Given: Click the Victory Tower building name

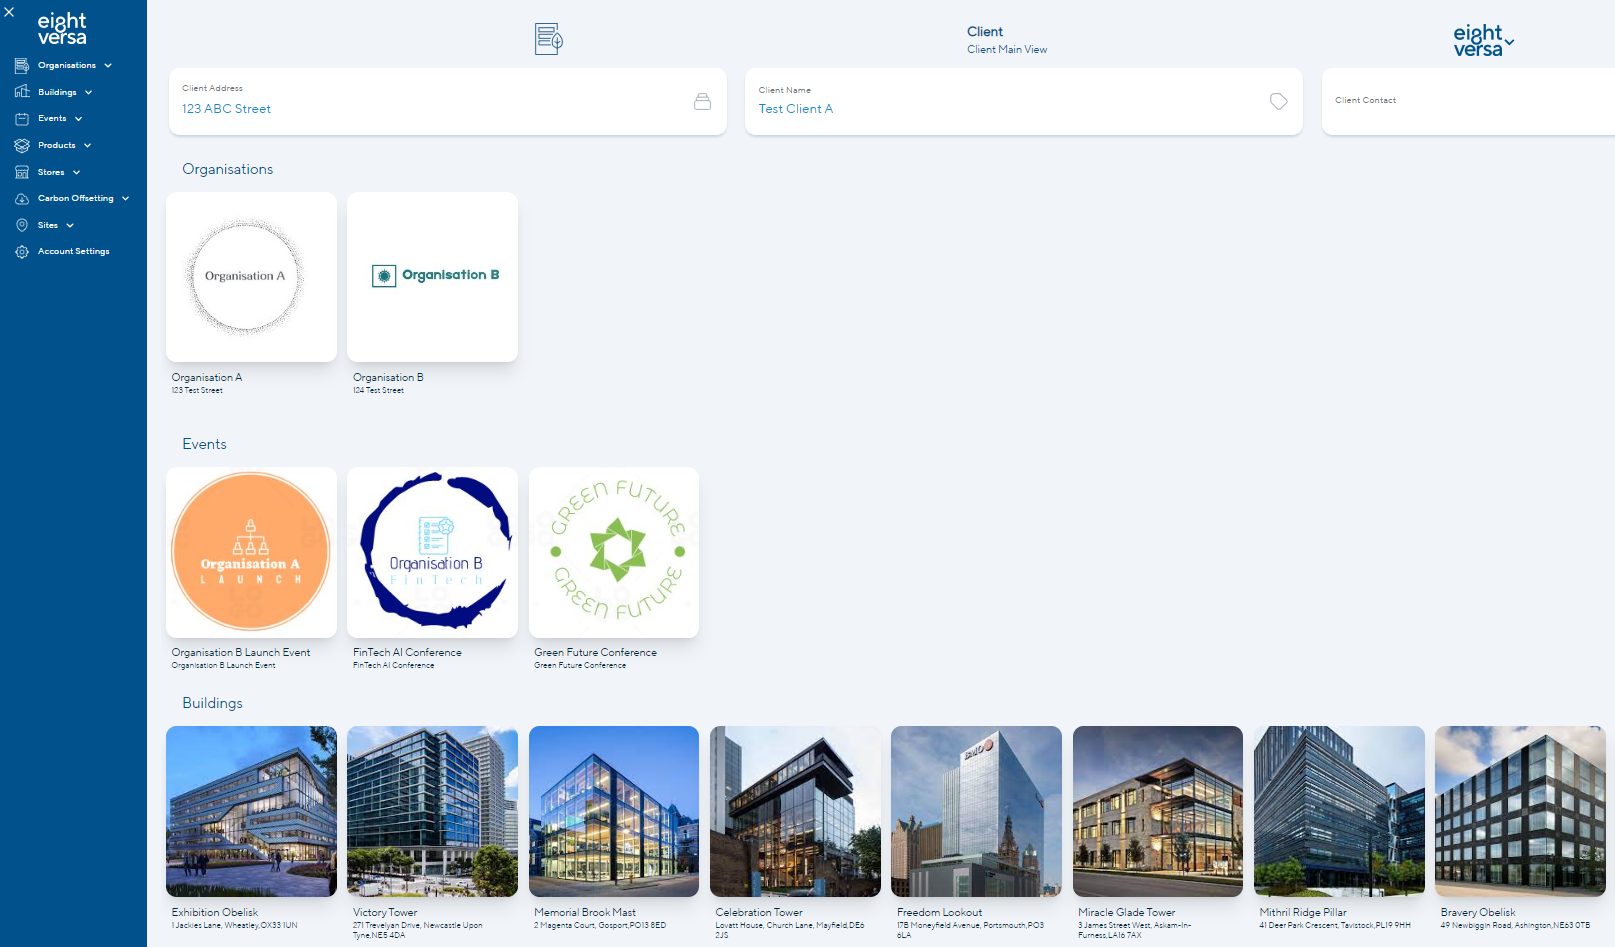Looking at the screenshot, I should pos(385,912).
